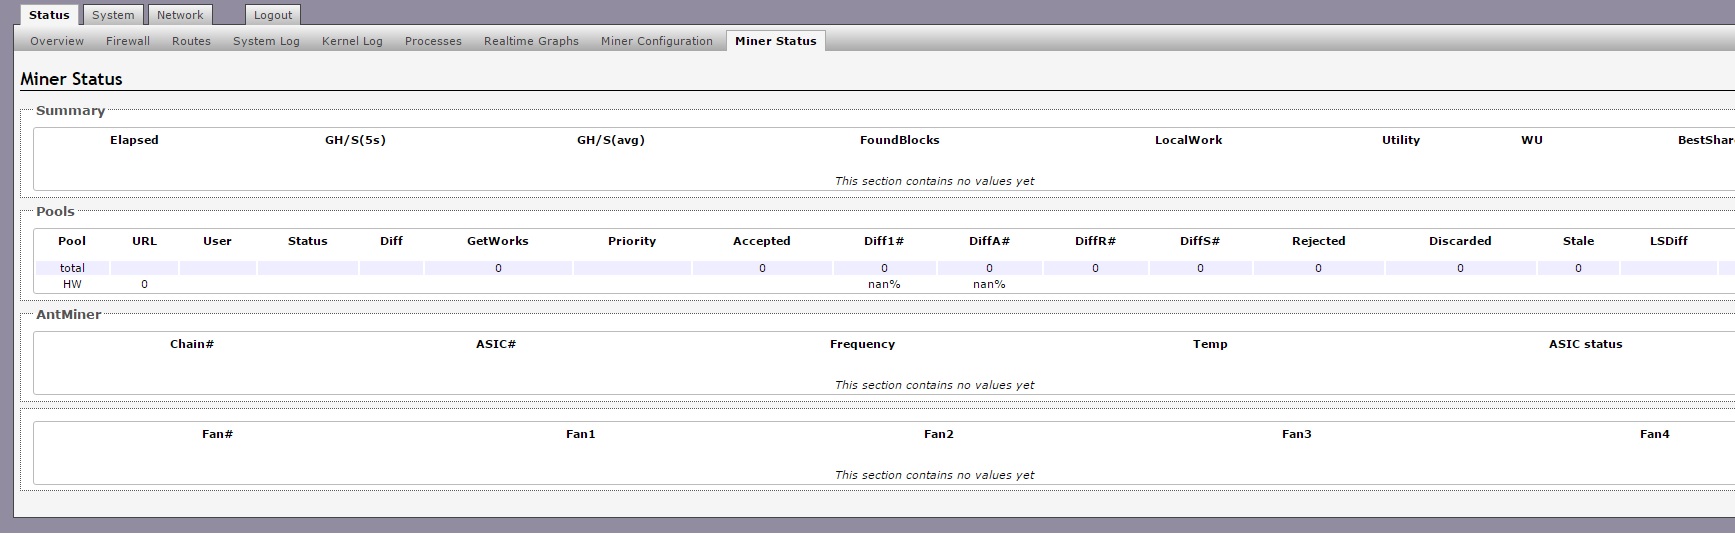Open the Kernel Log subtab

click(352, 41)
